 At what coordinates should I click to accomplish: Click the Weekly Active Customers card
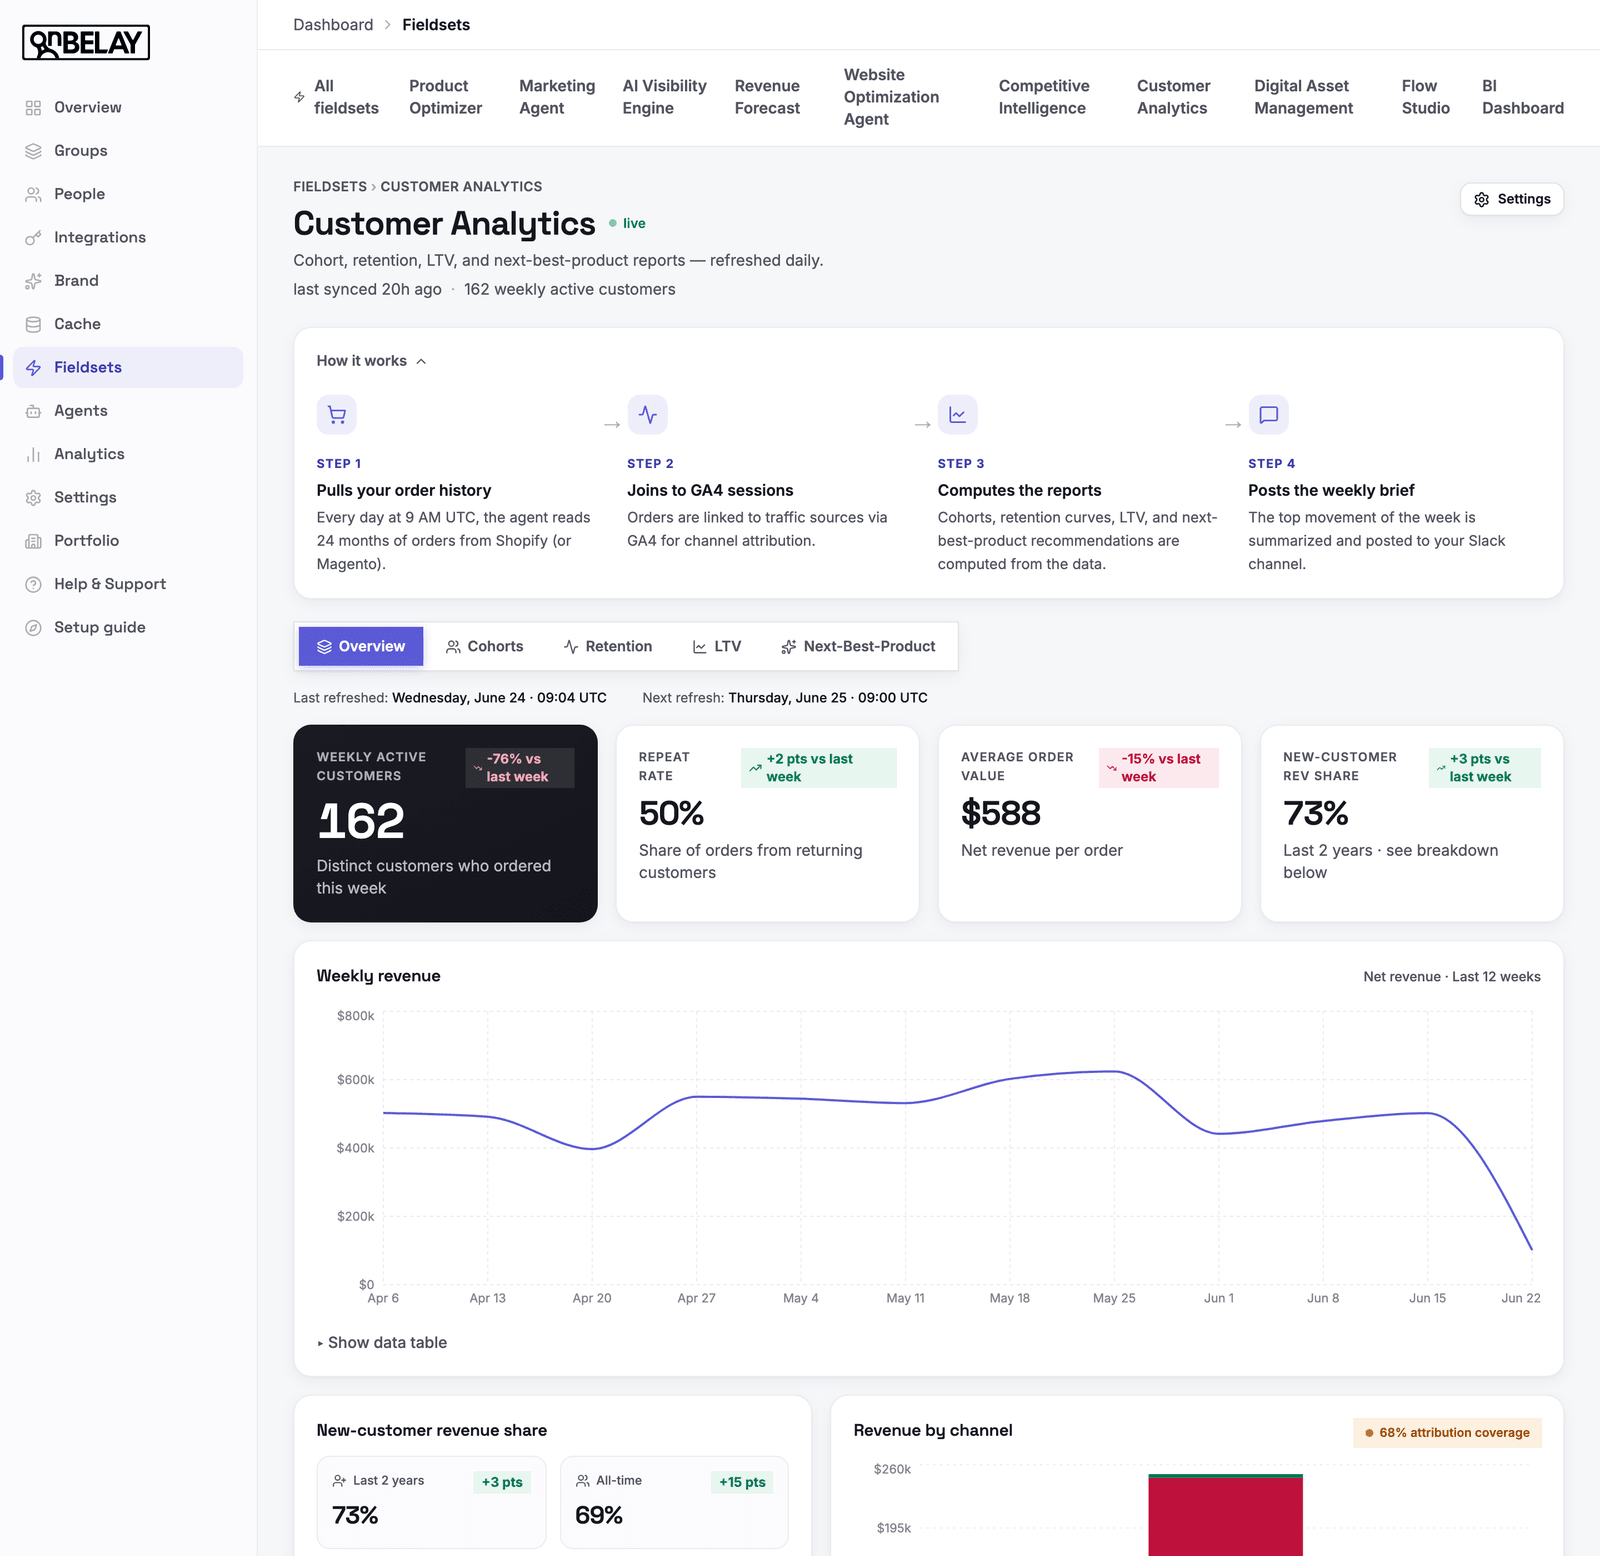click(445, 823)
